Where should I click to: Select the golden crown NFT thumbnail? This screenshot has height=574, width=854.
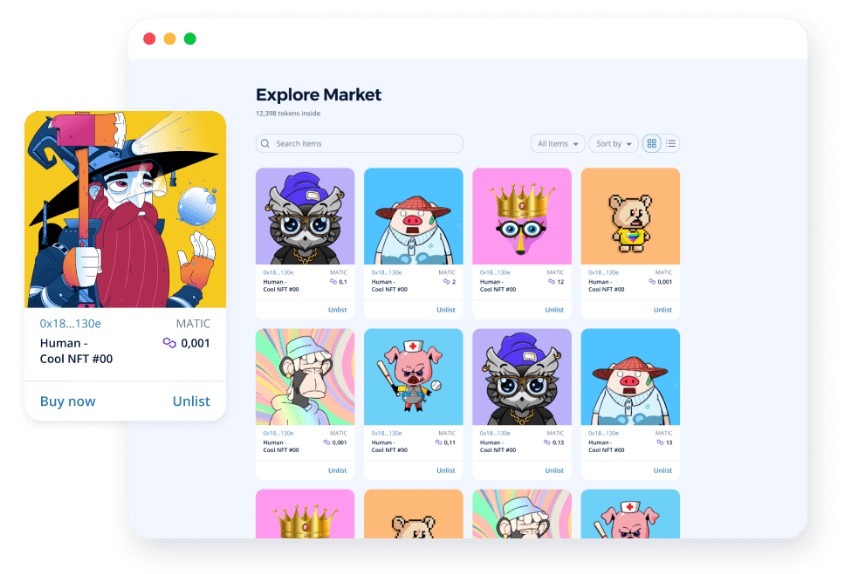pos(522,216)
